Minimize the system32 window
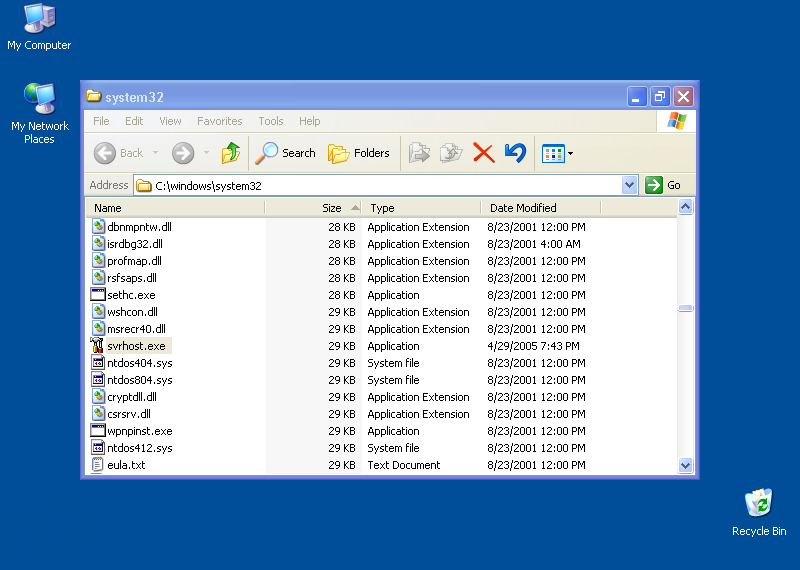 pyautogui.click(x=637, y=96)
